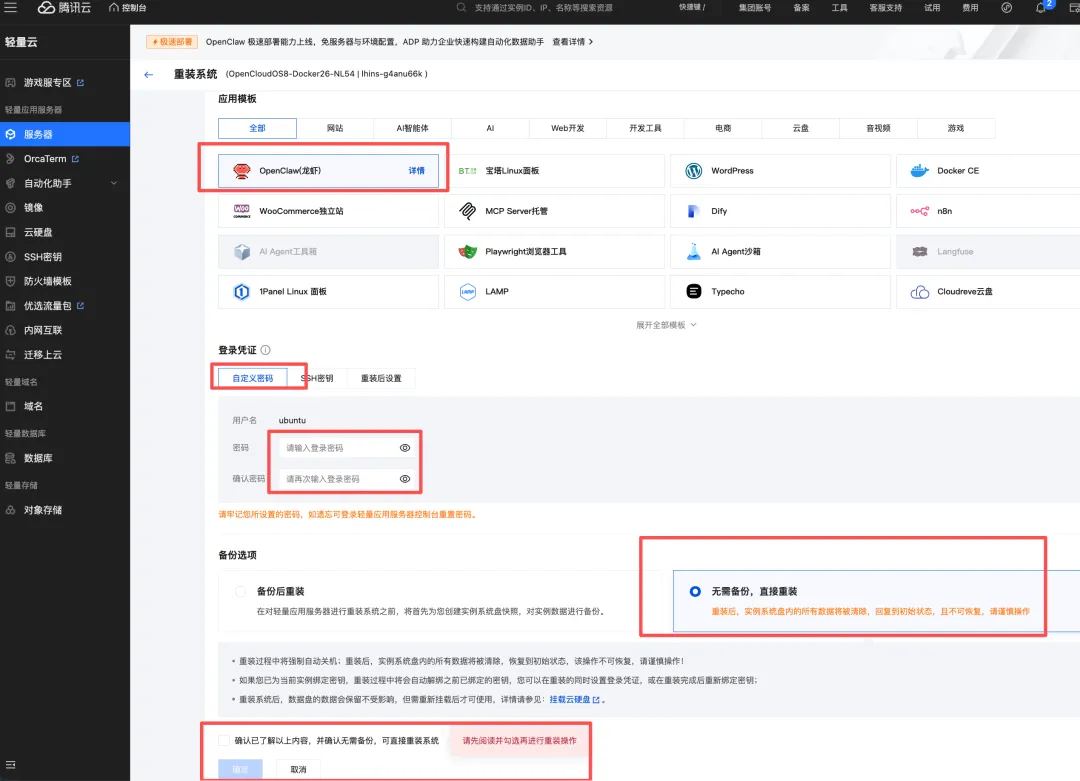This screenshot has width=1080, height=781.
Task: Choose the 1Panel Linux 面板 template
Action: [329, 292]
